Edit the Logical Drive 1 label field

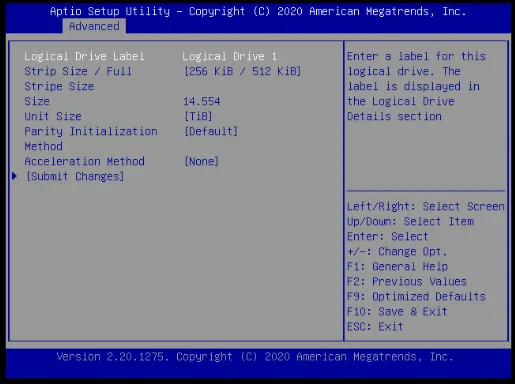pyautogui.click(x=229, y=56)
